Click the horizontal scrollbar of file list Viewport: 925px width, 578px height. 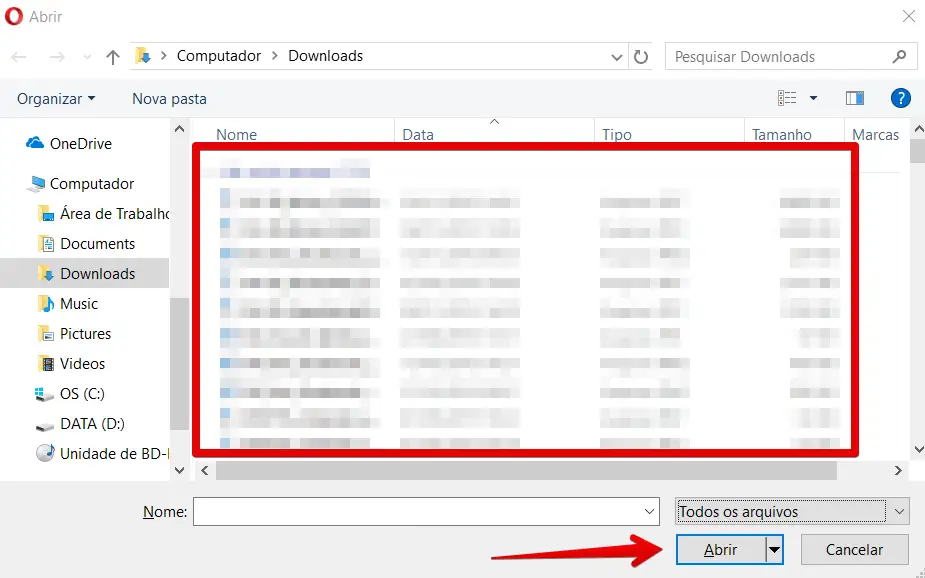pyautogui.click(x=525, y=470)
